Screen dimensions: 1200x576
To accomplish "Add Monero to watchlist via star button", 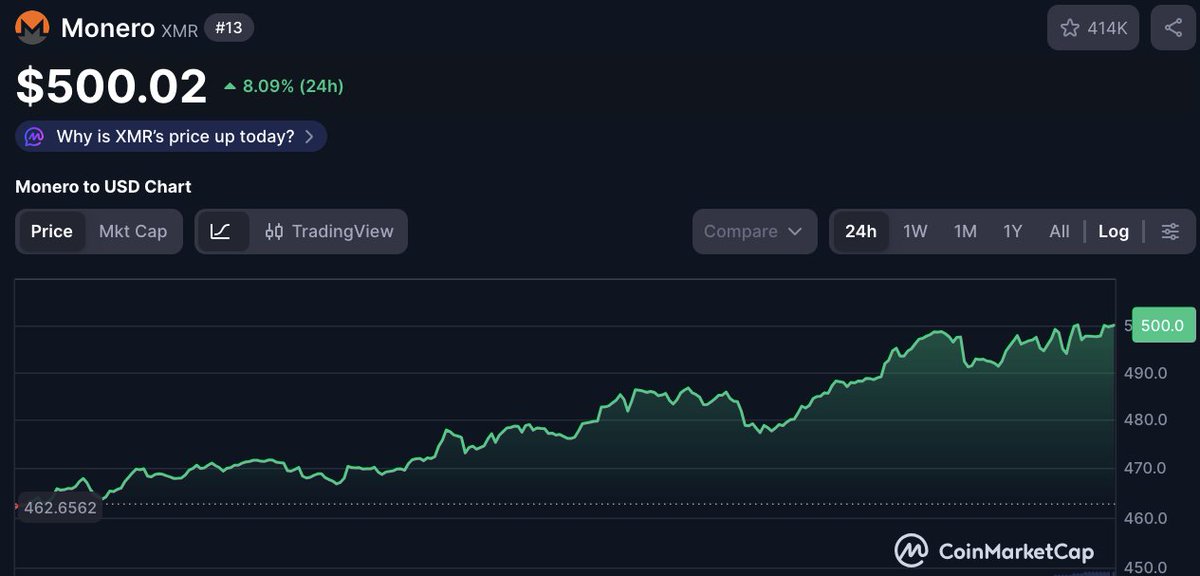I will click(x=1093, y=28).
